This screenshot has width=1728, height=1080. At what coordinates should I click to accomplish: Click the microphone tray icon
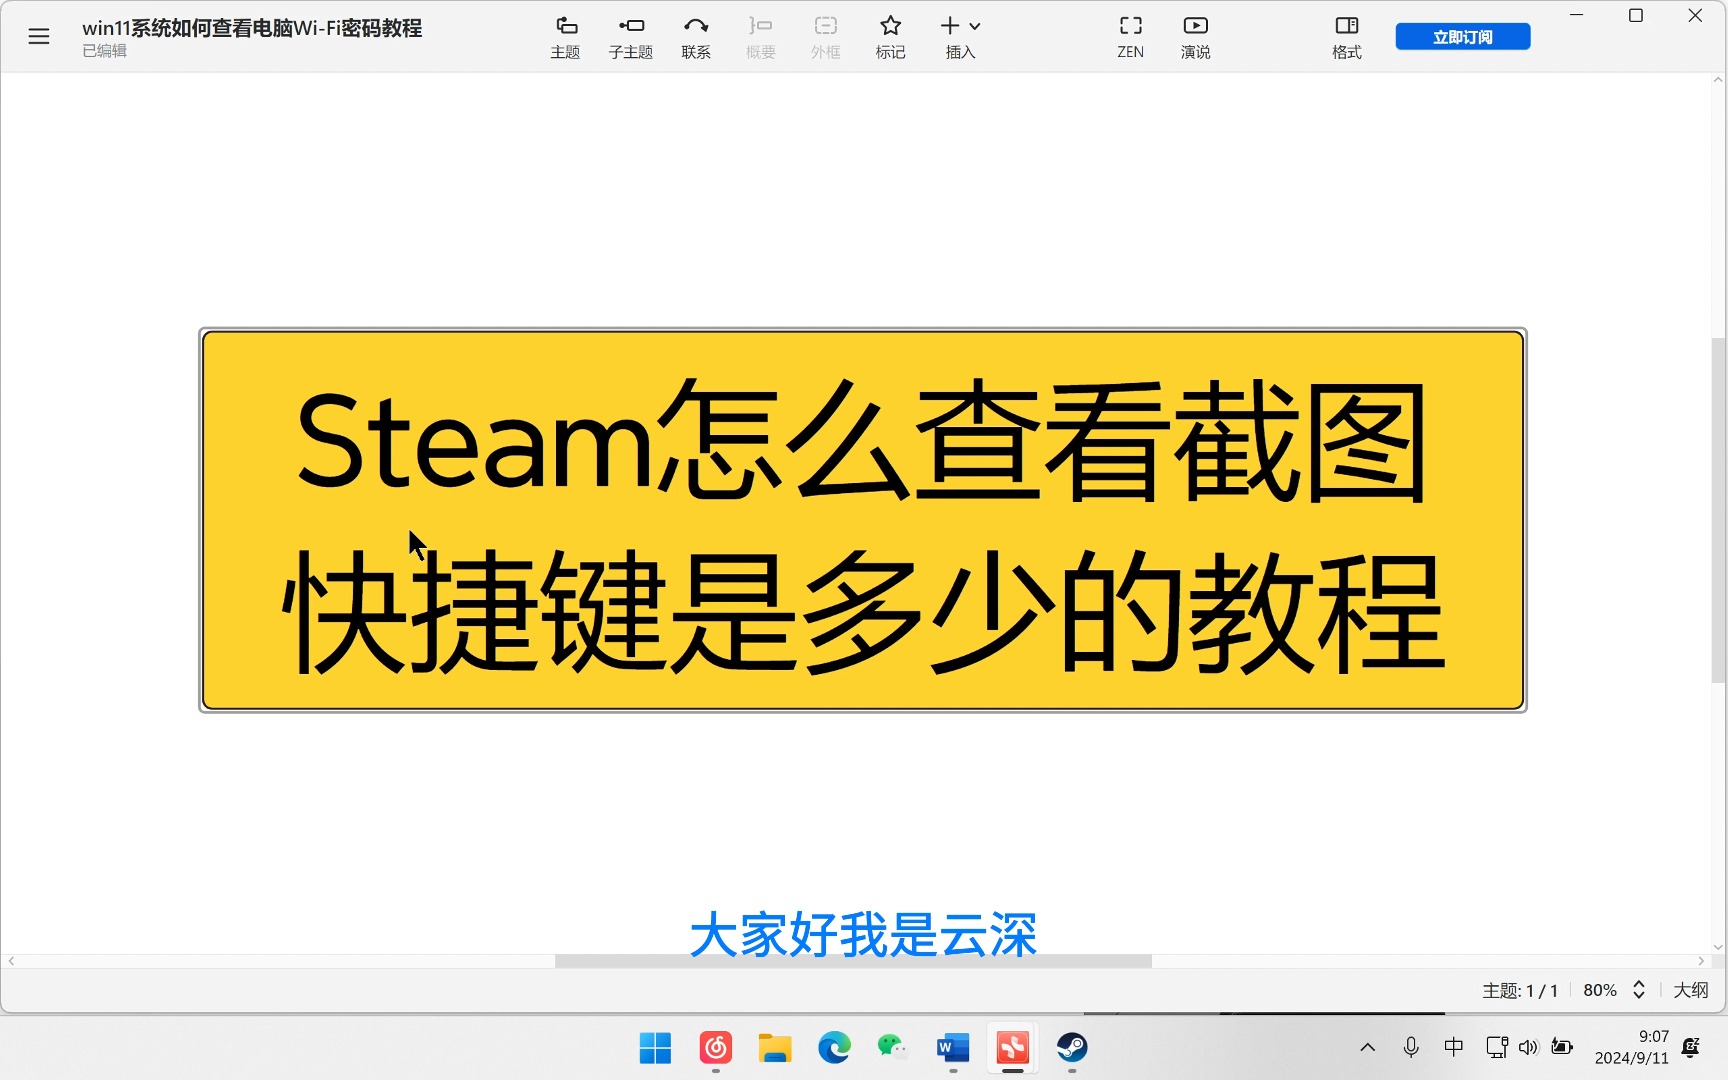coord(1411,1048)
